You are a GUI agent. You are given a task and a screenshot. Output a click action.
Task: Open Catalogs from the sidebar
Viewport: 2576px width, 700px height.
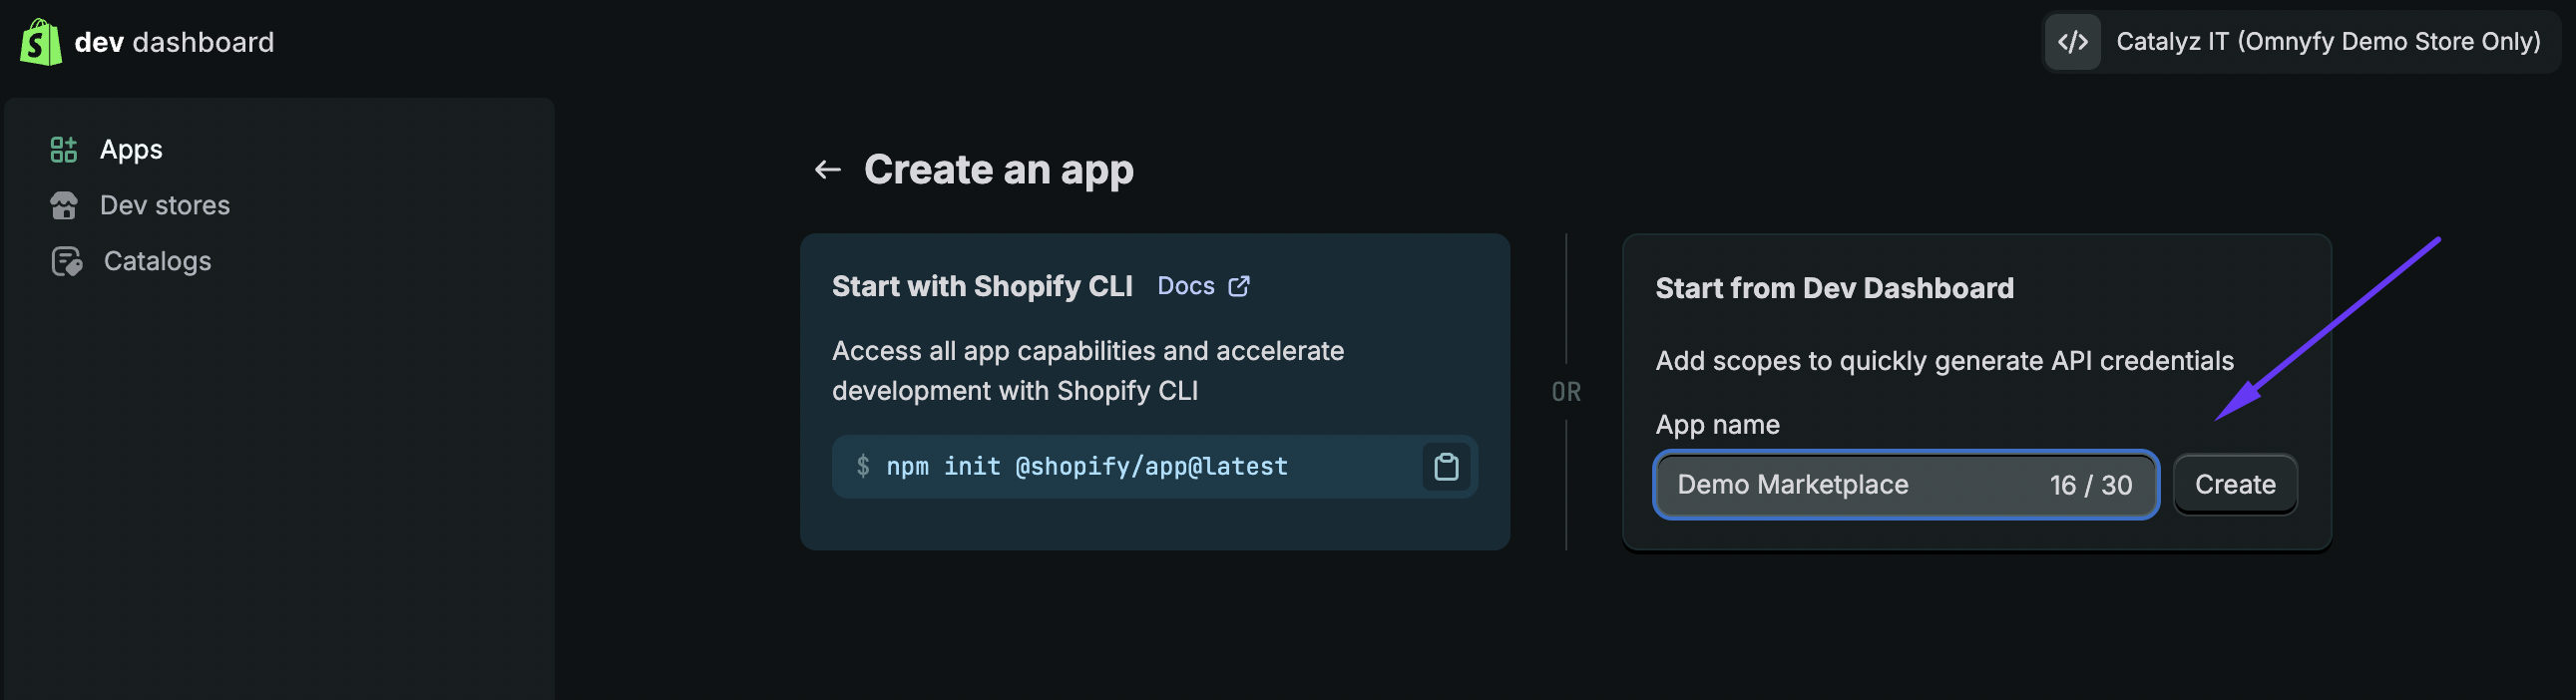click(158, 262)
